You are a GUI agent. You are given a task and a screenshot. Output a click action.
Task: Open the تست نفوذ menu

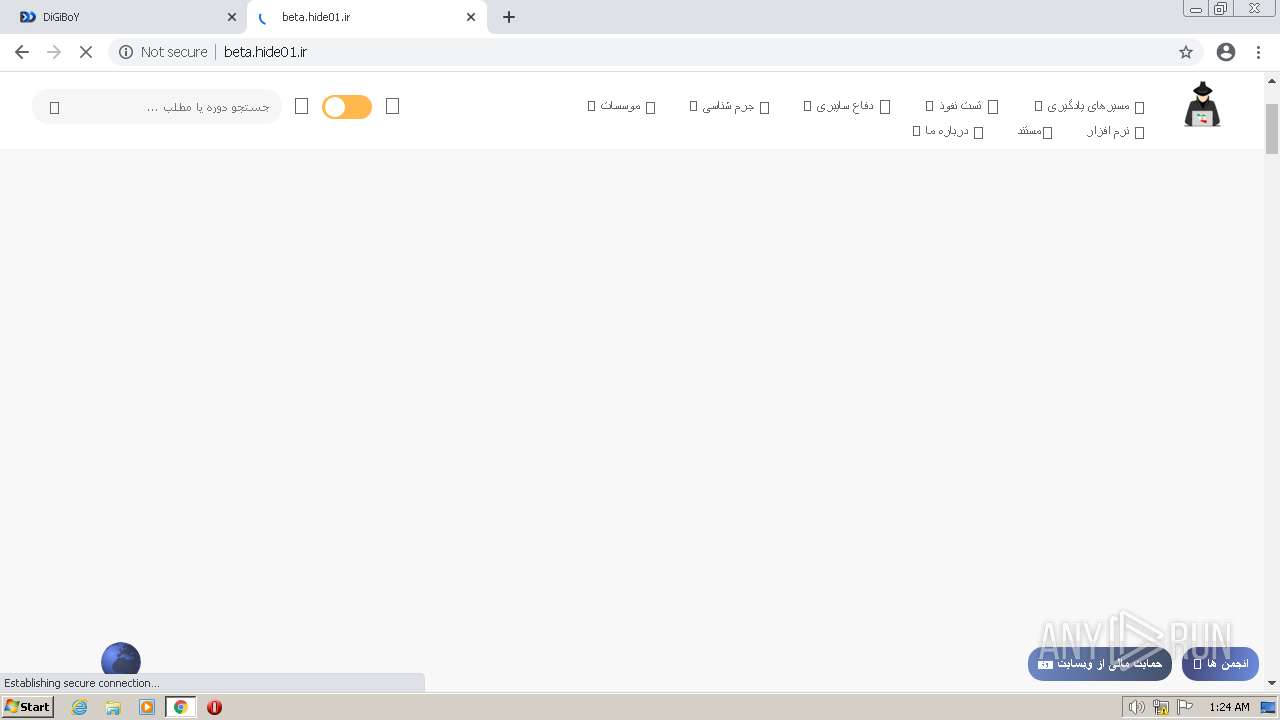961,106
